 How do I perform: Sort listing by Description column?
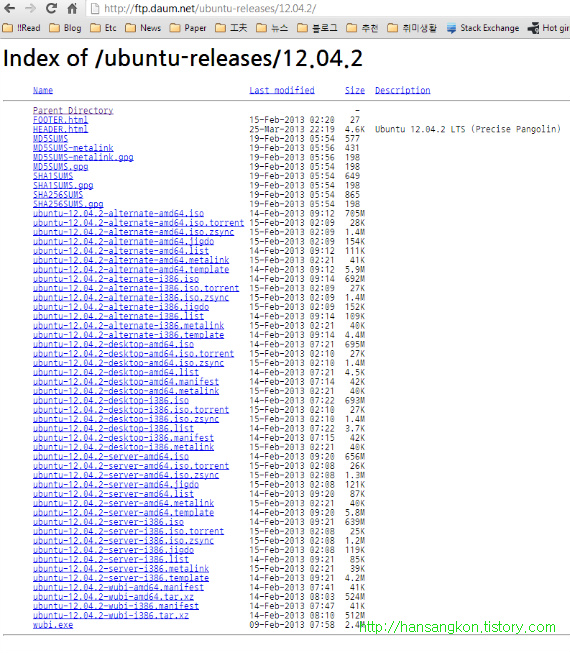(x=403, y=90)
